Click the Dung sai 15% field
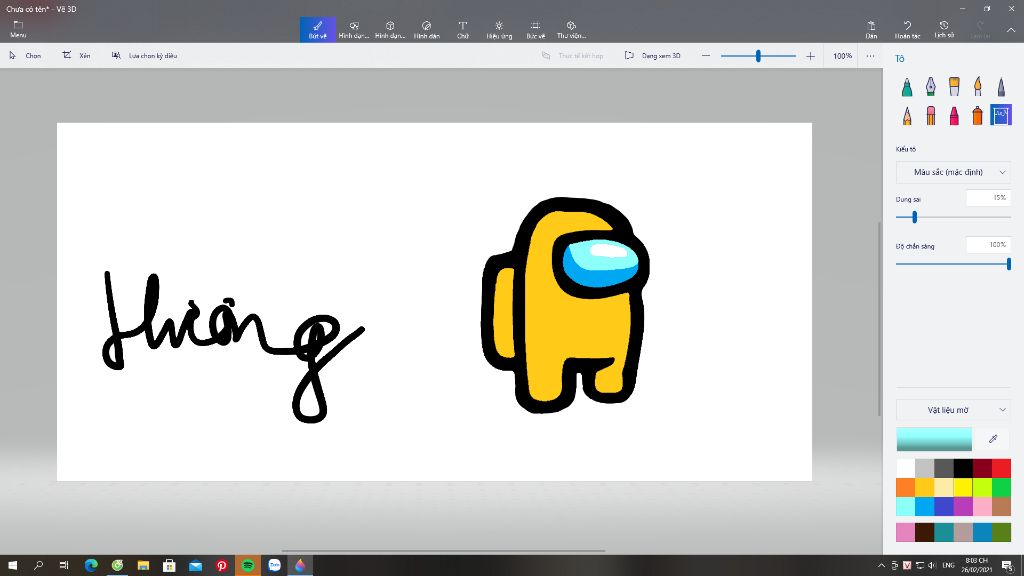 (x=988, y=198)
